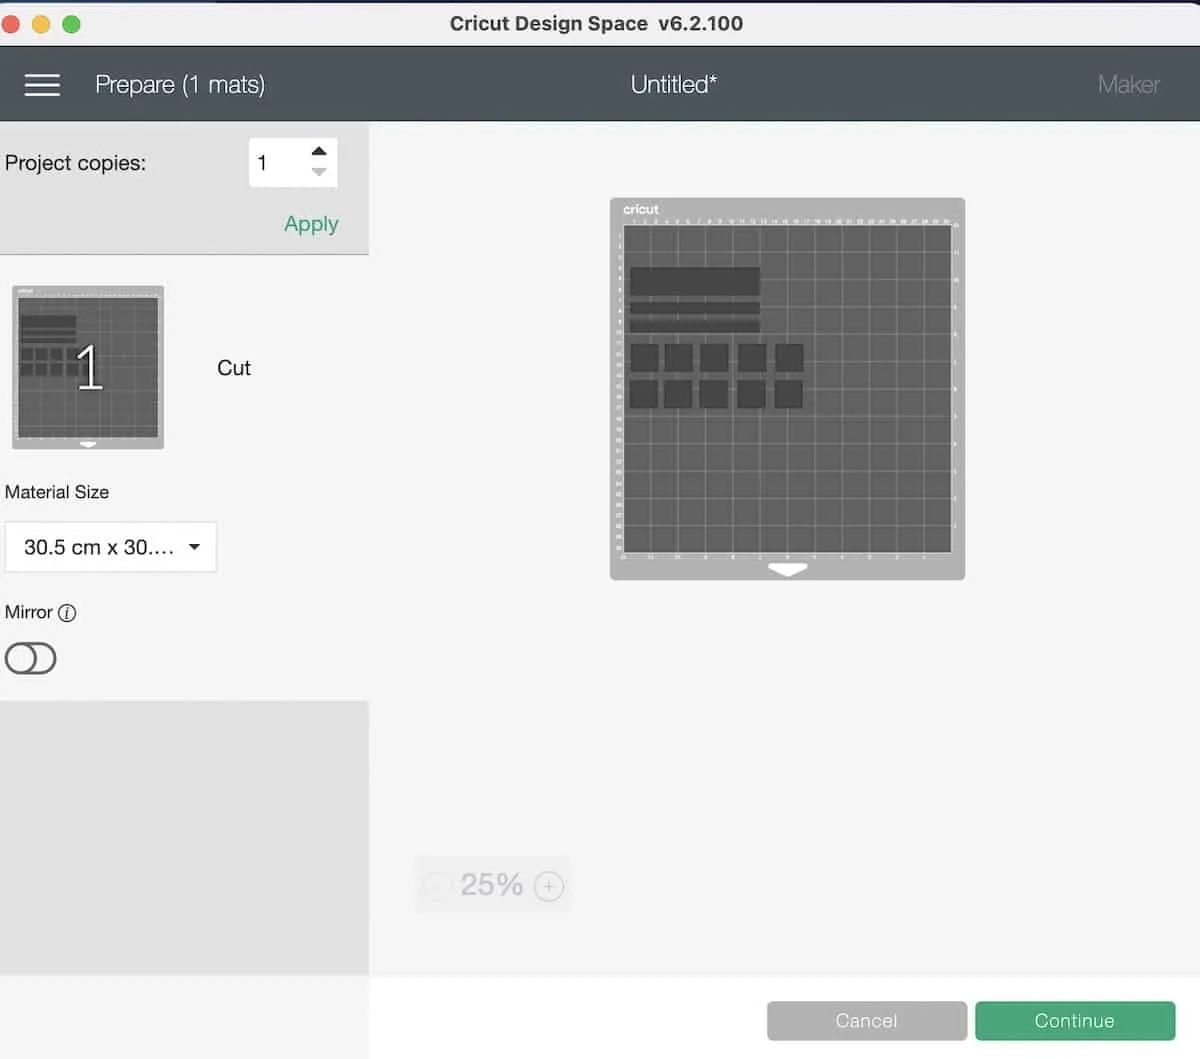Image resolution: width=1200 pixels, height=1059 pixels.
Task: Click the Mirror info icon
Action: tap(67, 613)
